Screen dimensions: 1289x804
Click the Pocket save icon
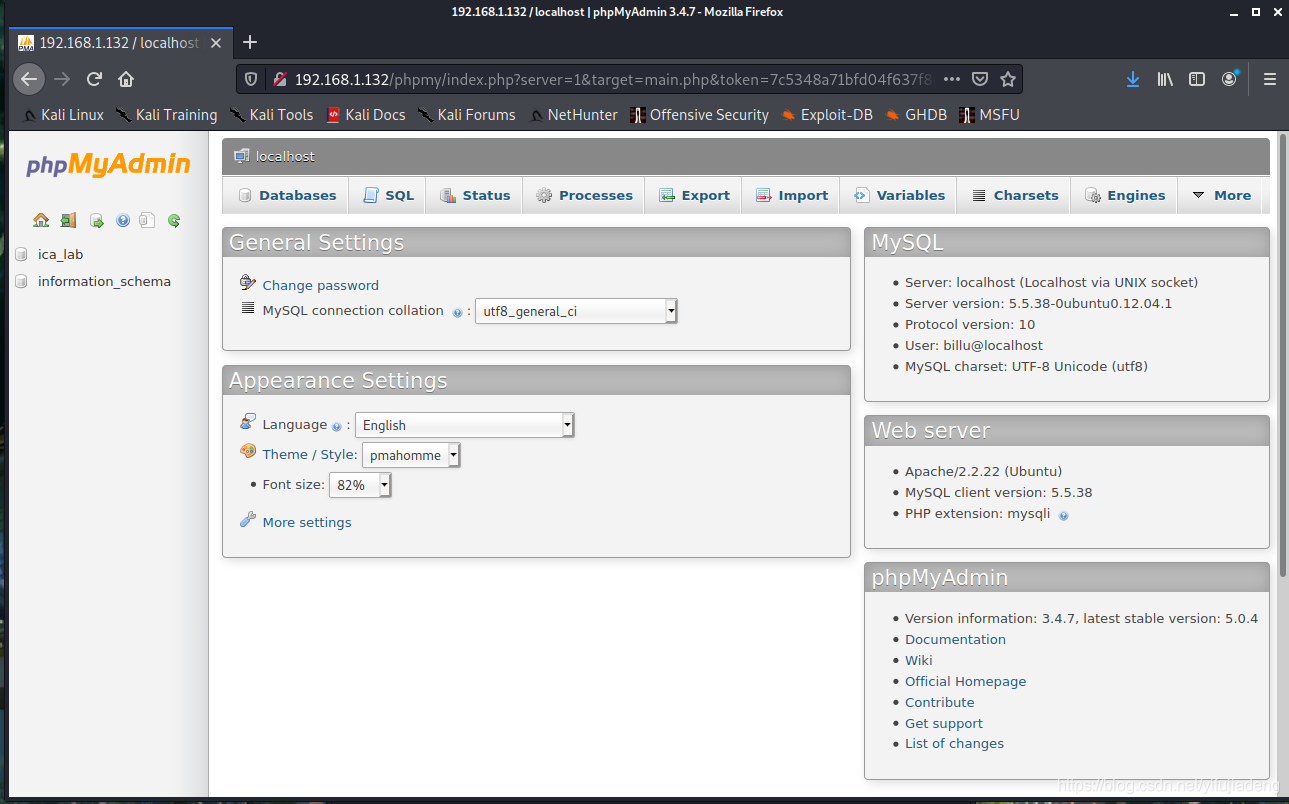(980, 79)
